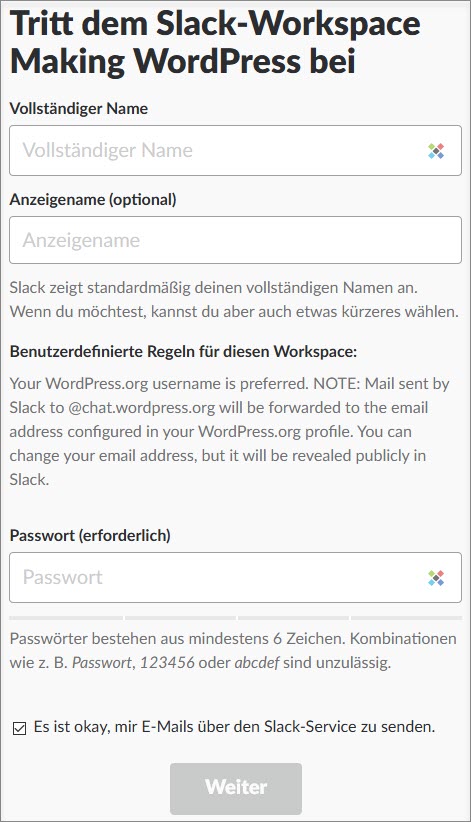This screenshot has height=822, width=471.
Task: Click the Weiter button
Action: 236,788
